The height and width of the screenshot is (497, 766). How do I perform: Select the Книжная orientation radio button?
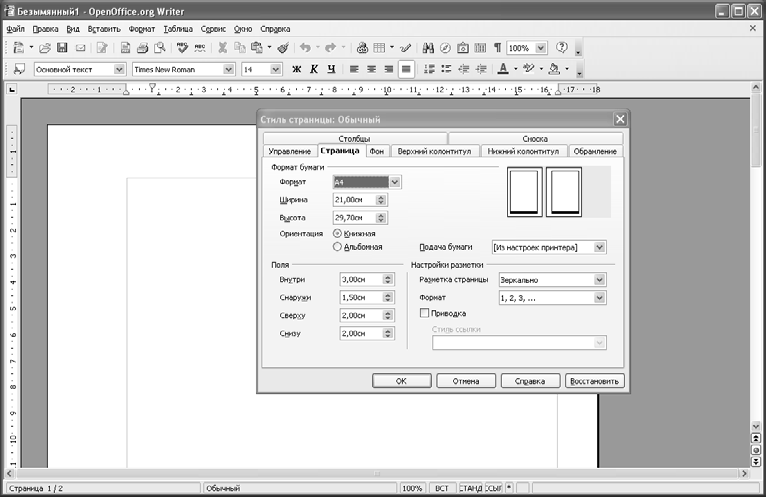[x=337, y=233]
